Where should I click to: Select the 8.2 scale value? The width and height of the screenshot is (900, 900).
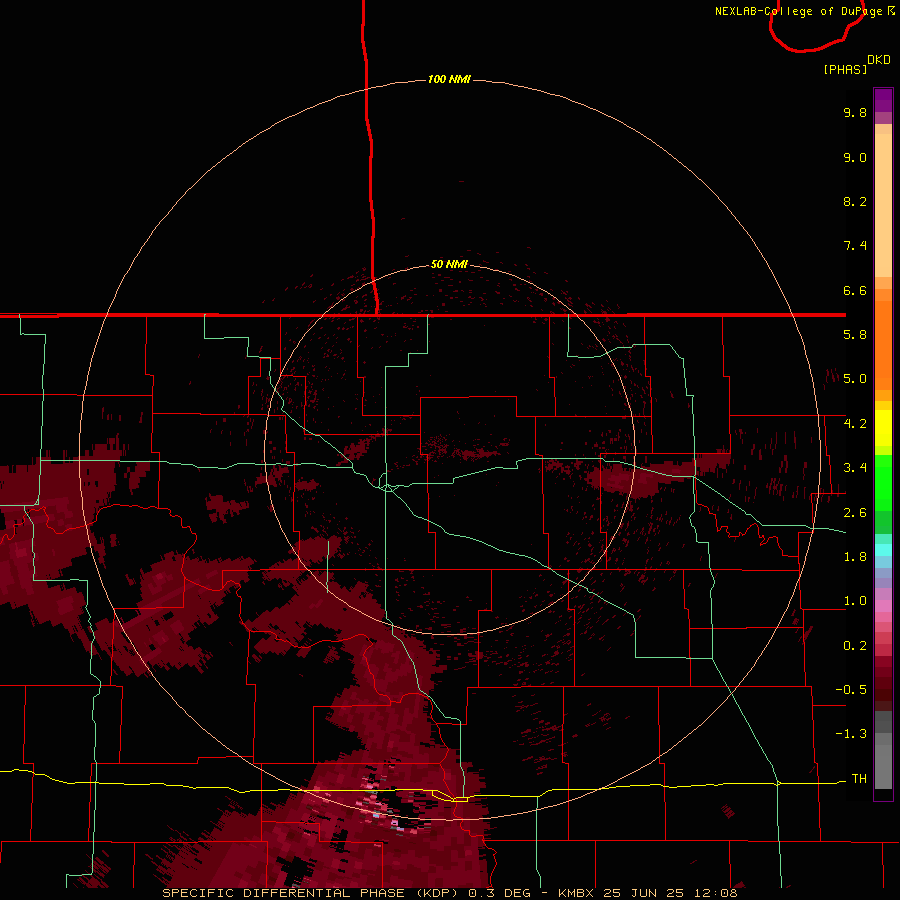pyautogui.click(x=855, y=201)
